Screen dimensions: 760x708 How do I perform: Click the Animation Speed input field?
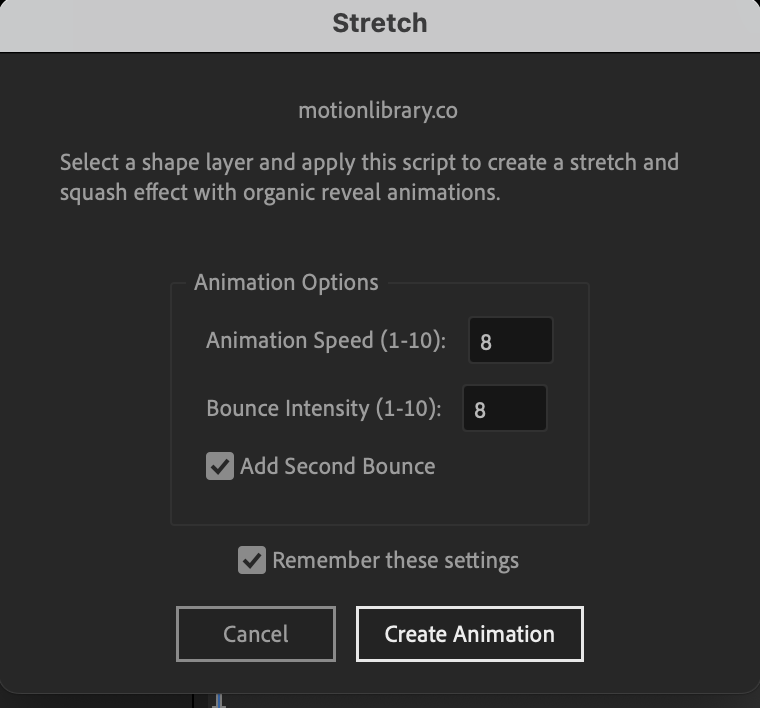pos(510,341)
